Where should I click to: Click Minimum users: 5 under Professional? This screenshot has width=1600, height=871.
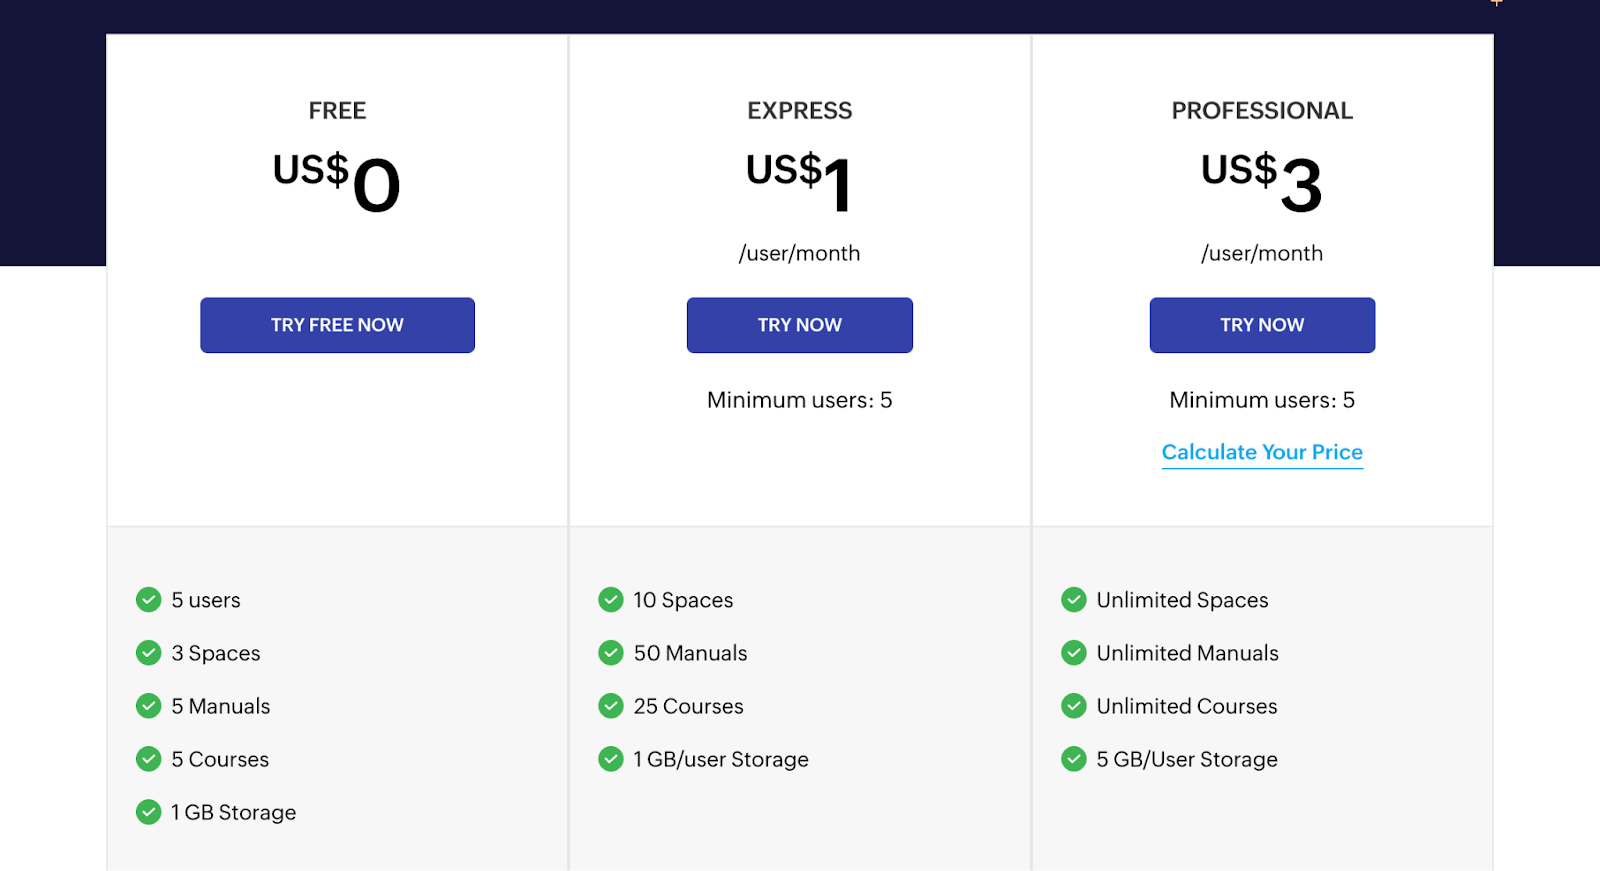[1262, 400]
